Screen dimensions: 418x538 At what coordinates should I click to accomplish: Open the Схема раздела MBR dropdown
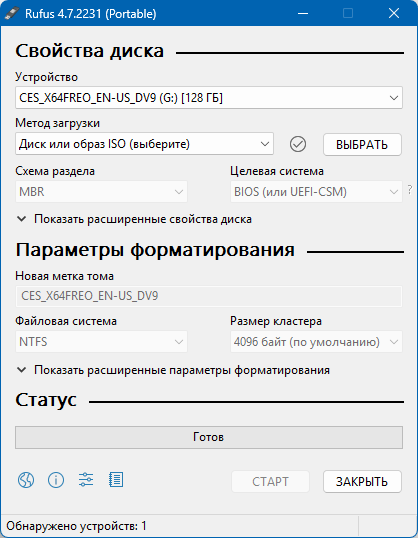click(x=101, y=191)
